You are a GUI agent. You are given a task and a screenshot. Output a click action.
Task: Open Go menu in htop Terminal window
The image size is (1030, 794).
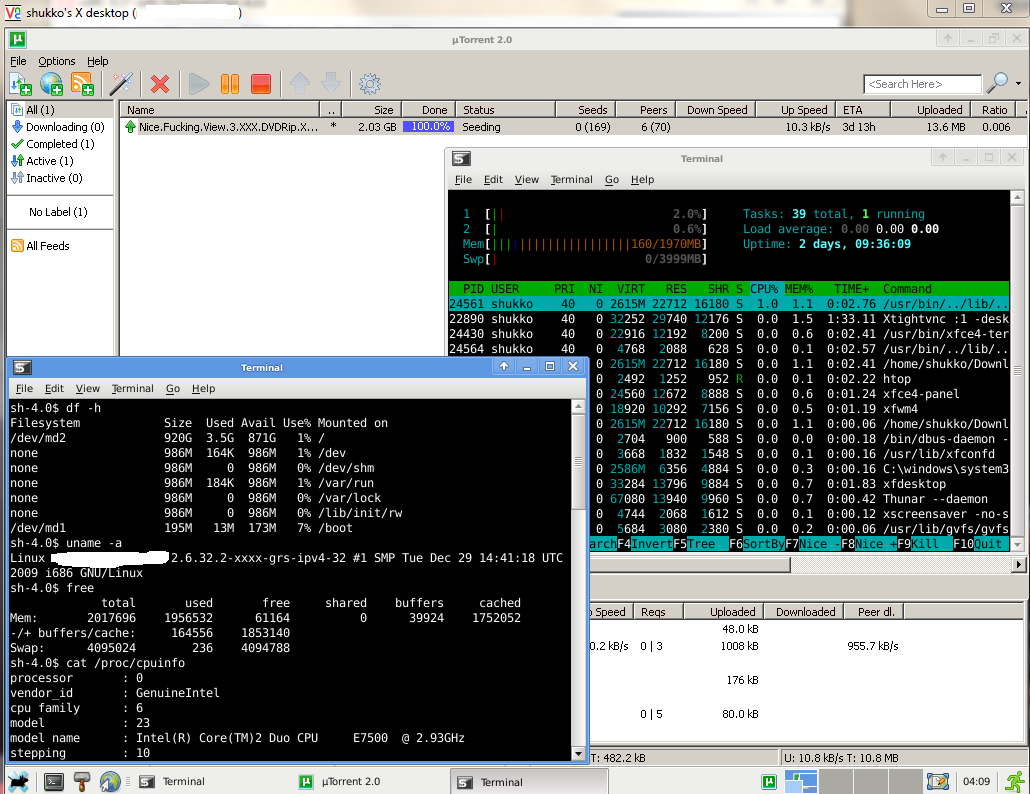click(612, 179)
